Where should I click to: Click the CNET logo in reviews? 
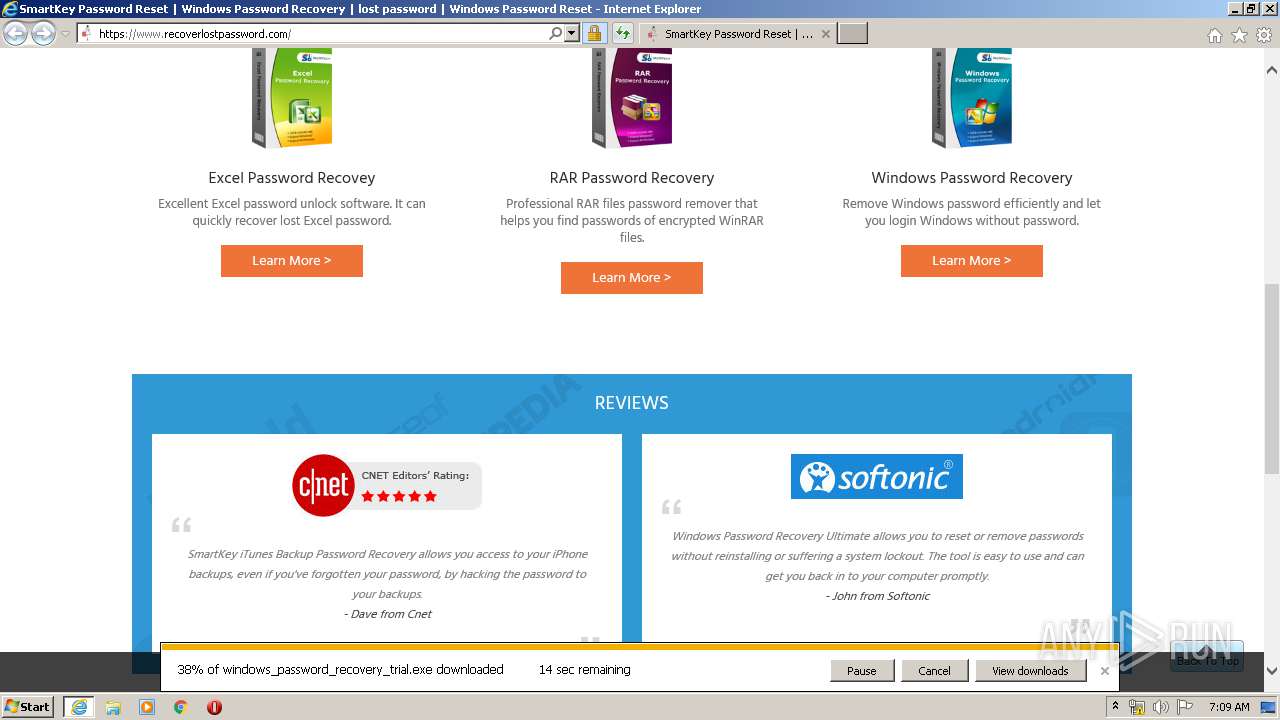click(323, 485)
